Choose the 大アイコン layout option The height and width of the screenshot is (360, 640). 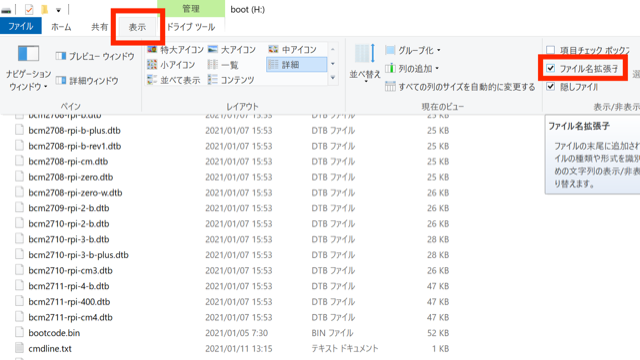(x=232, y=50)
